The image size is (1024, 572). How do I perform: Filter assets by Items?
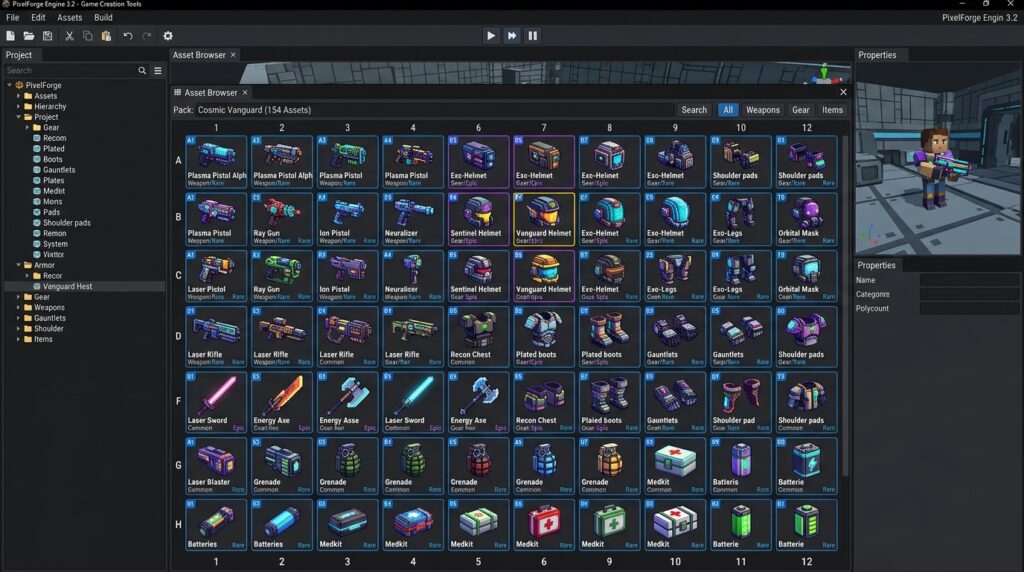[x=832, y=110]
